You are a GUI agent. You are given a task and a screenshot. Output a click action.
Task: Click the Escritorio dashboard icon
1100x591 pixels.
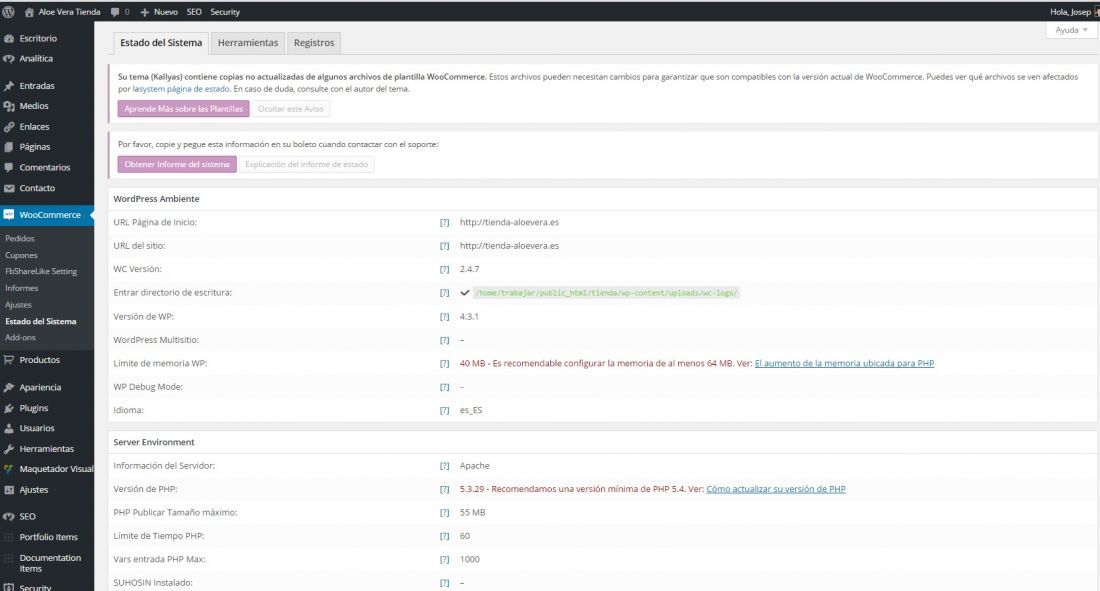(x=9, y=39)
